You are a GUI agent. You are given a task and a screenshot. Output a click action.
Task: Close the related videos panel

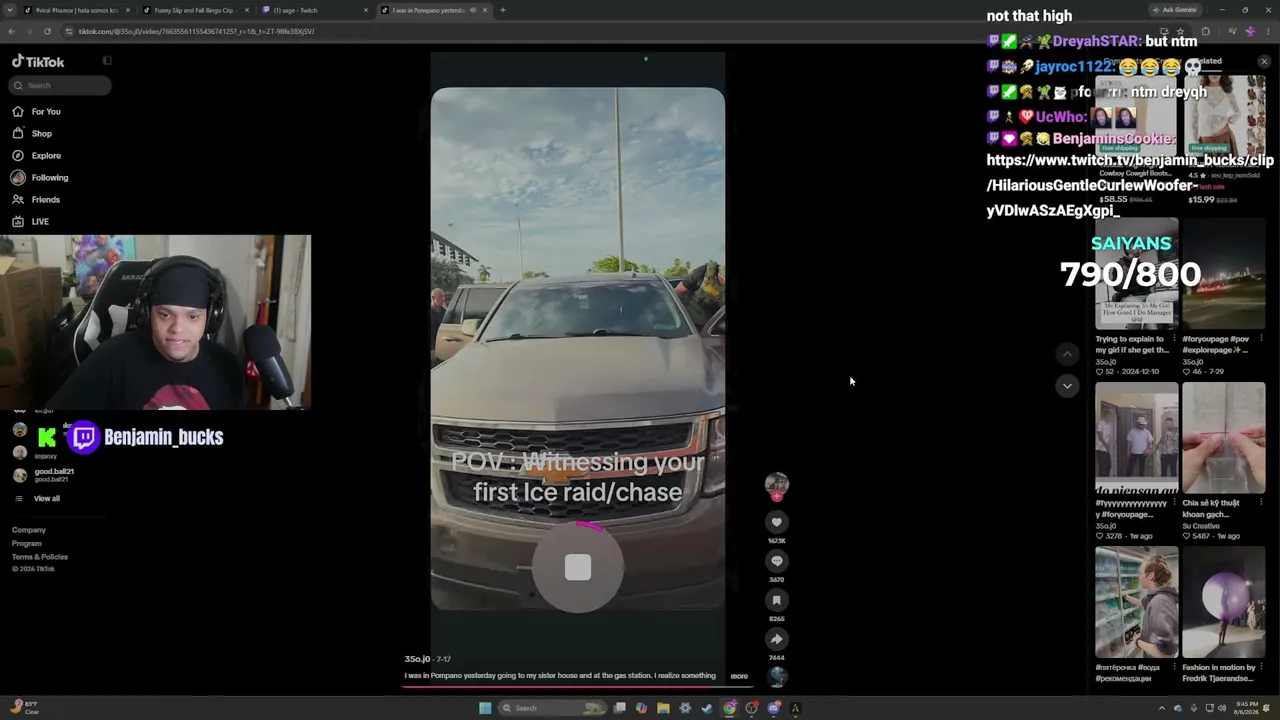pos(1264,62)
